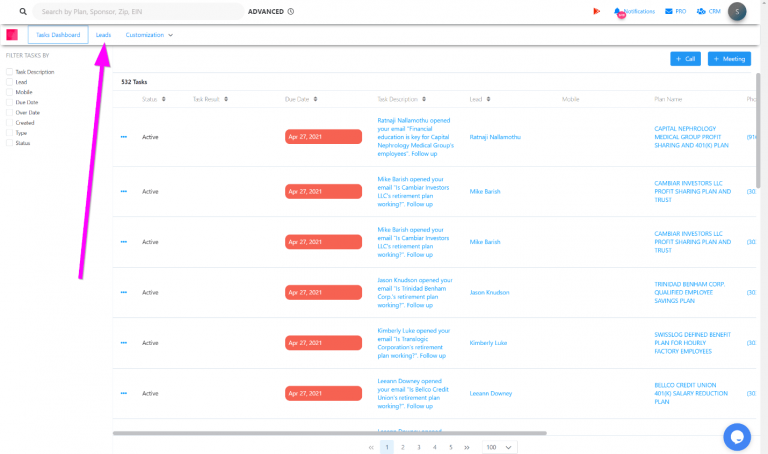Check the Due Date filter
The height and width of the screenshot is (454, 768).
coord(10,102)
